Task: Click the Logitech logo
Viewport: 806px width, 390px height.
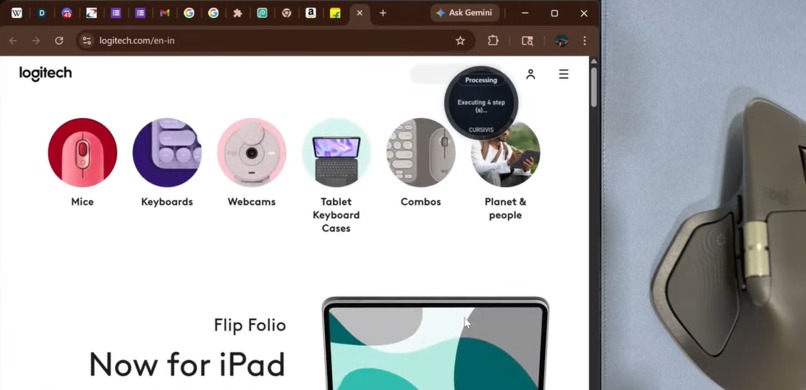Action: tap(45, 74)
